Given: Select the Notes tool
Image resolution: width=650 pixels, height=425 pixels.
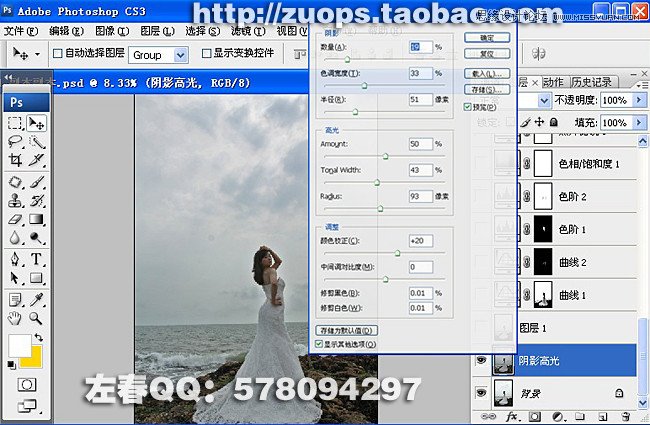Looking at the screenshot, I should click(x=15, y=300).
